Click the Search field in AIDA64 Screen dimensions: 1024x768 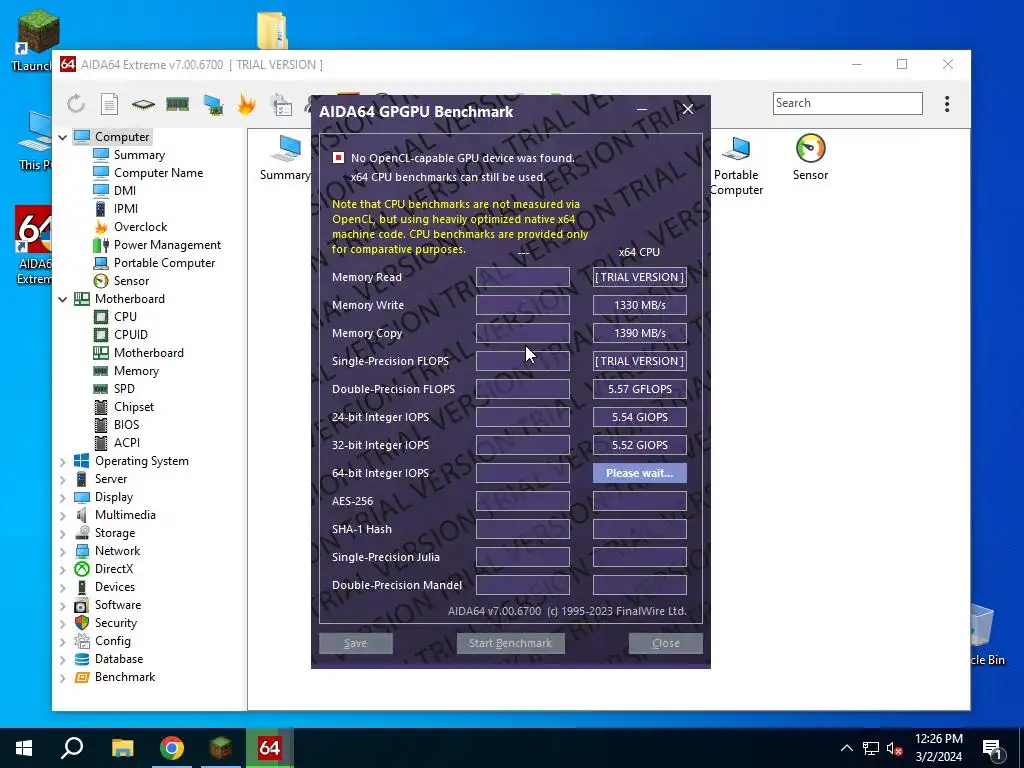click(848, 103)
